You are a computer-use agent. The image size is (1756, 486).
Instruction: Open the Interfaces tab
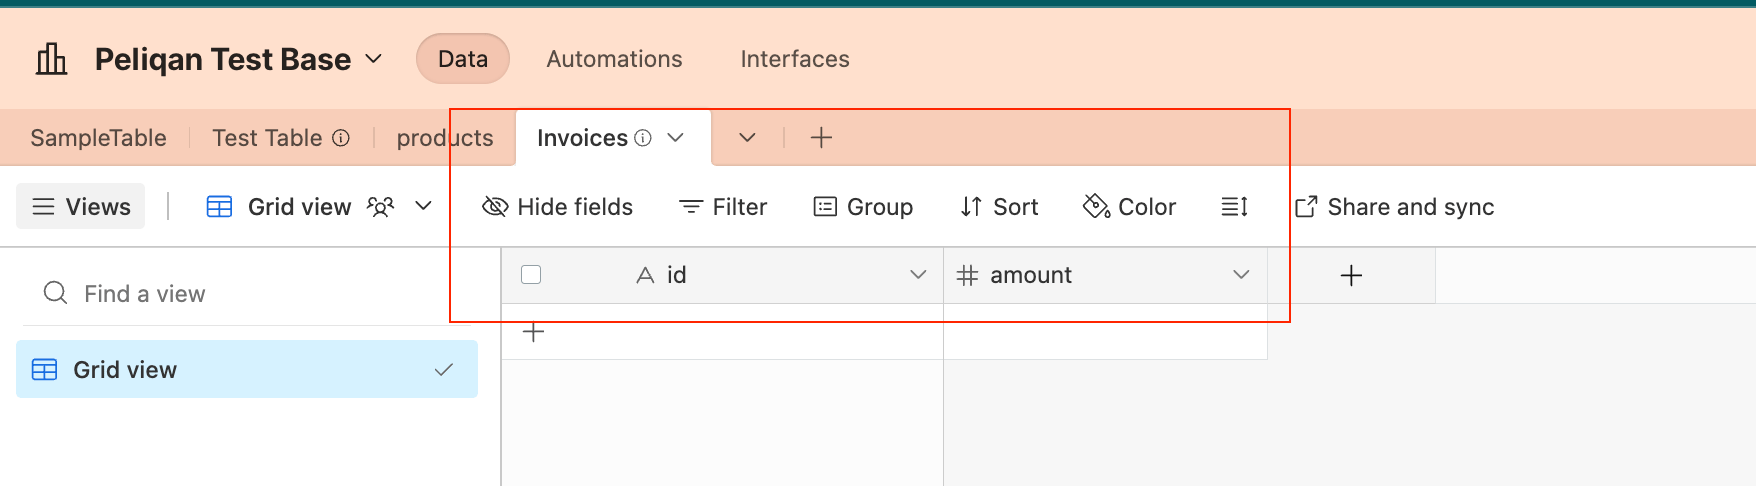795,59
